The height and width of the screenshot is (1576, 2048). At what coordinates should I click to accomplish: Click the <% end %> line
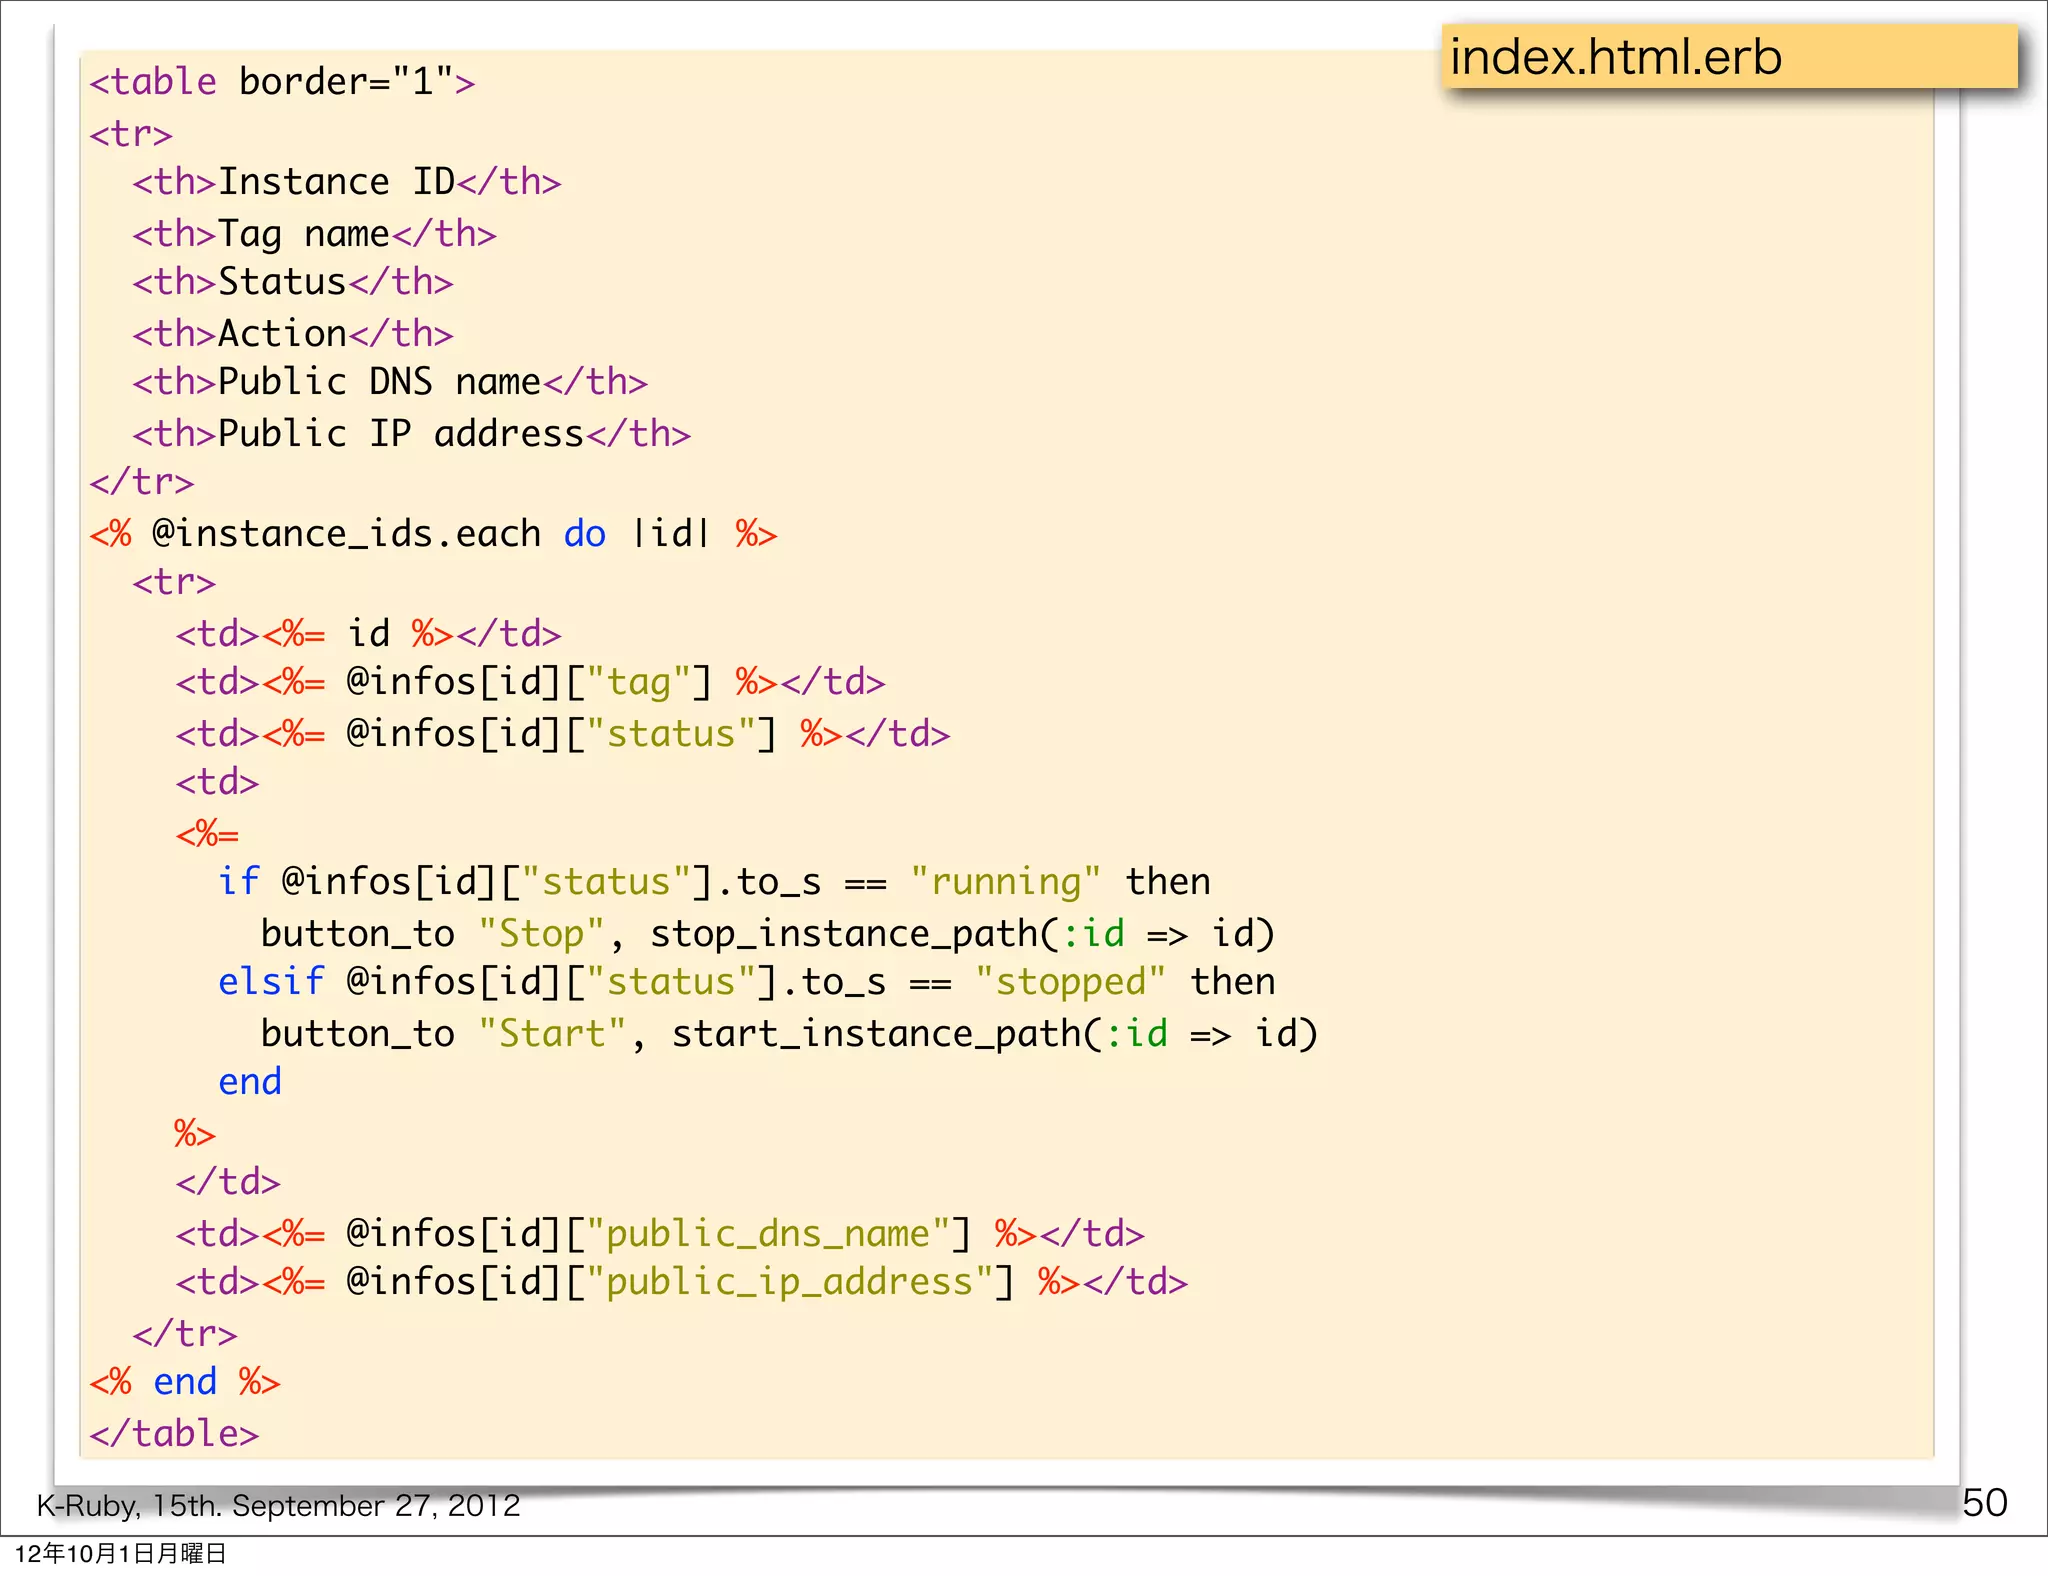click(185, 1382)
